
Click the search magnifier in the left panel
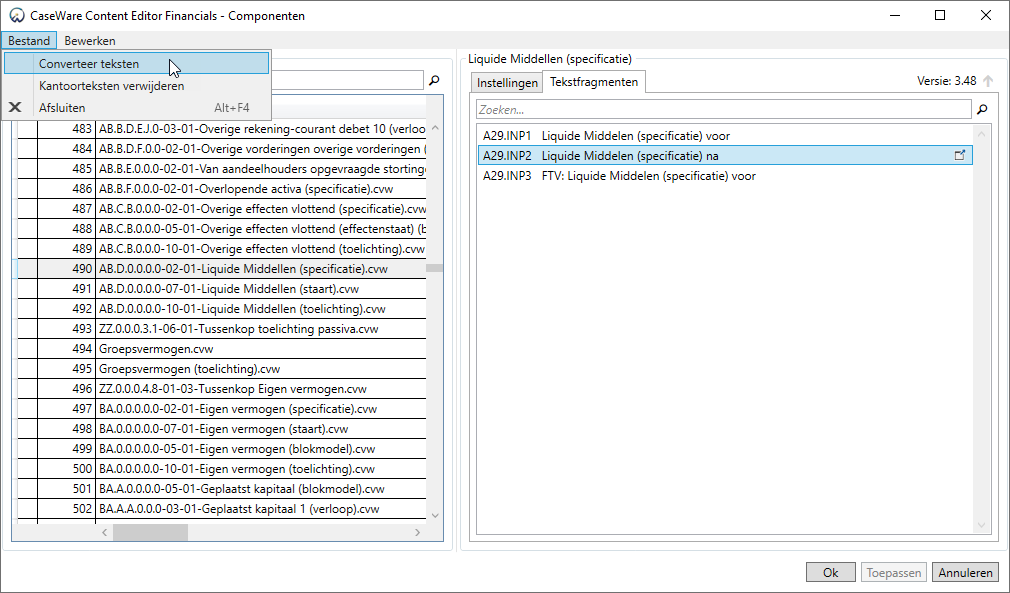tap(434, 80)
